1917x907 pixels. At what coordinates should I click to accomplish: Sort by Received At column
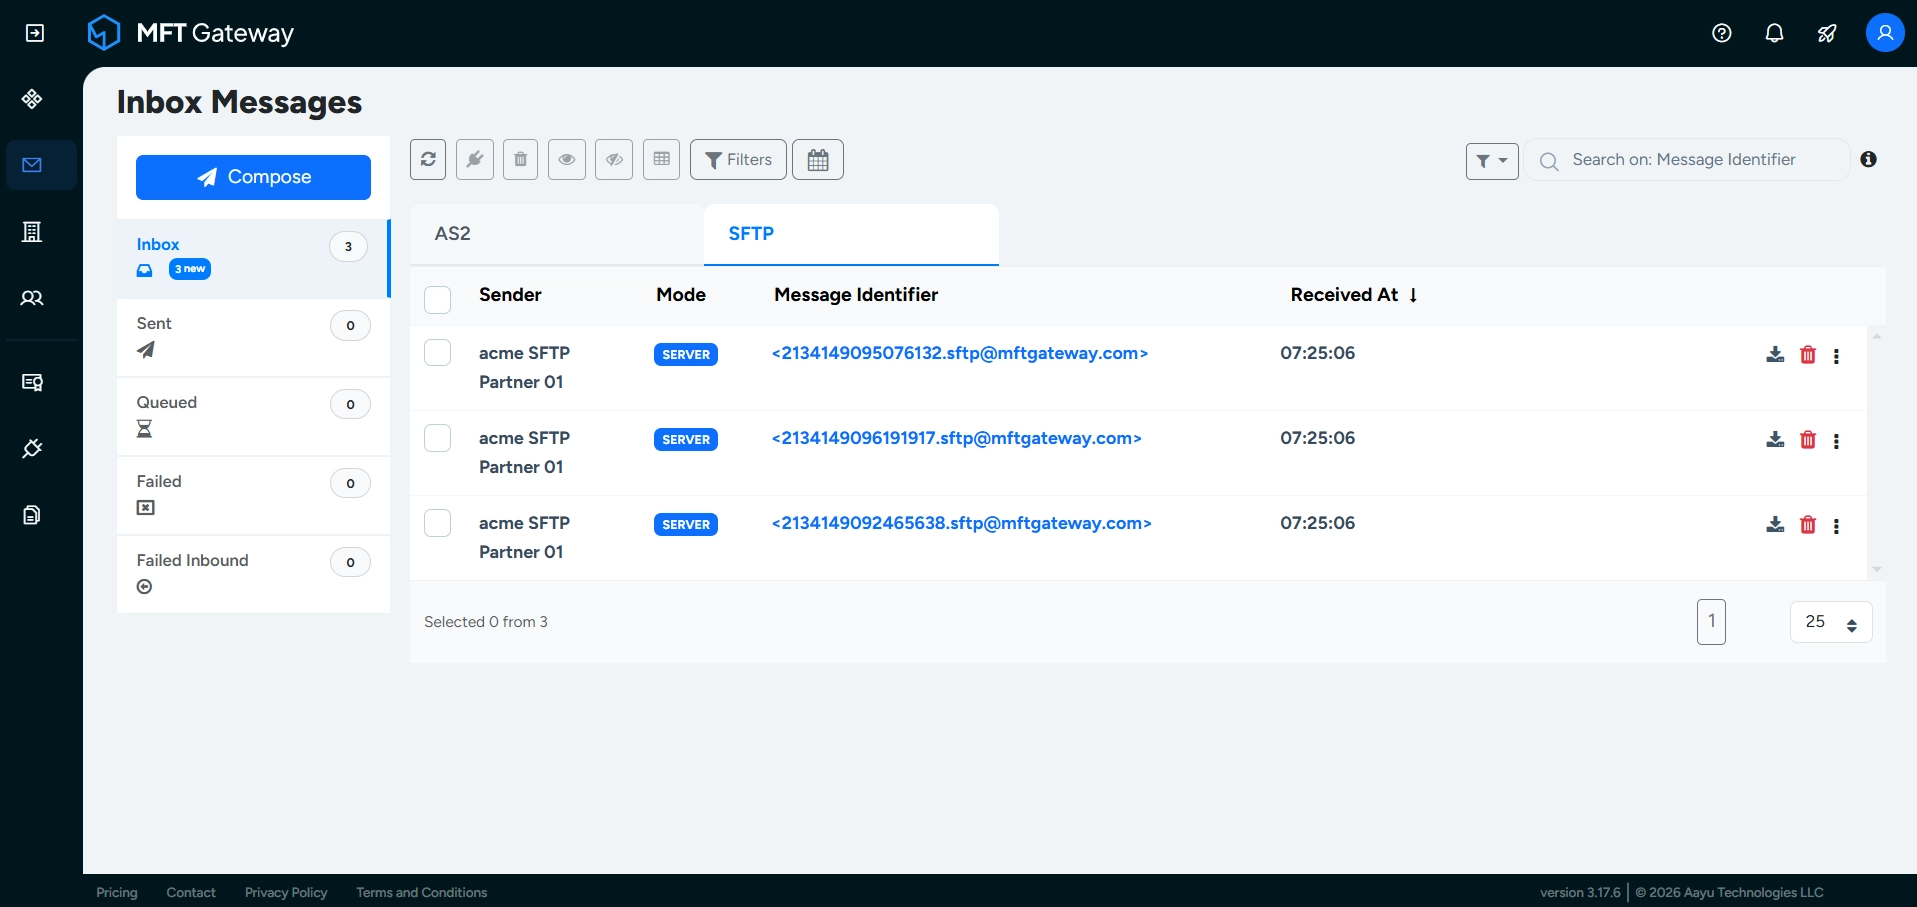(1354, 295)
